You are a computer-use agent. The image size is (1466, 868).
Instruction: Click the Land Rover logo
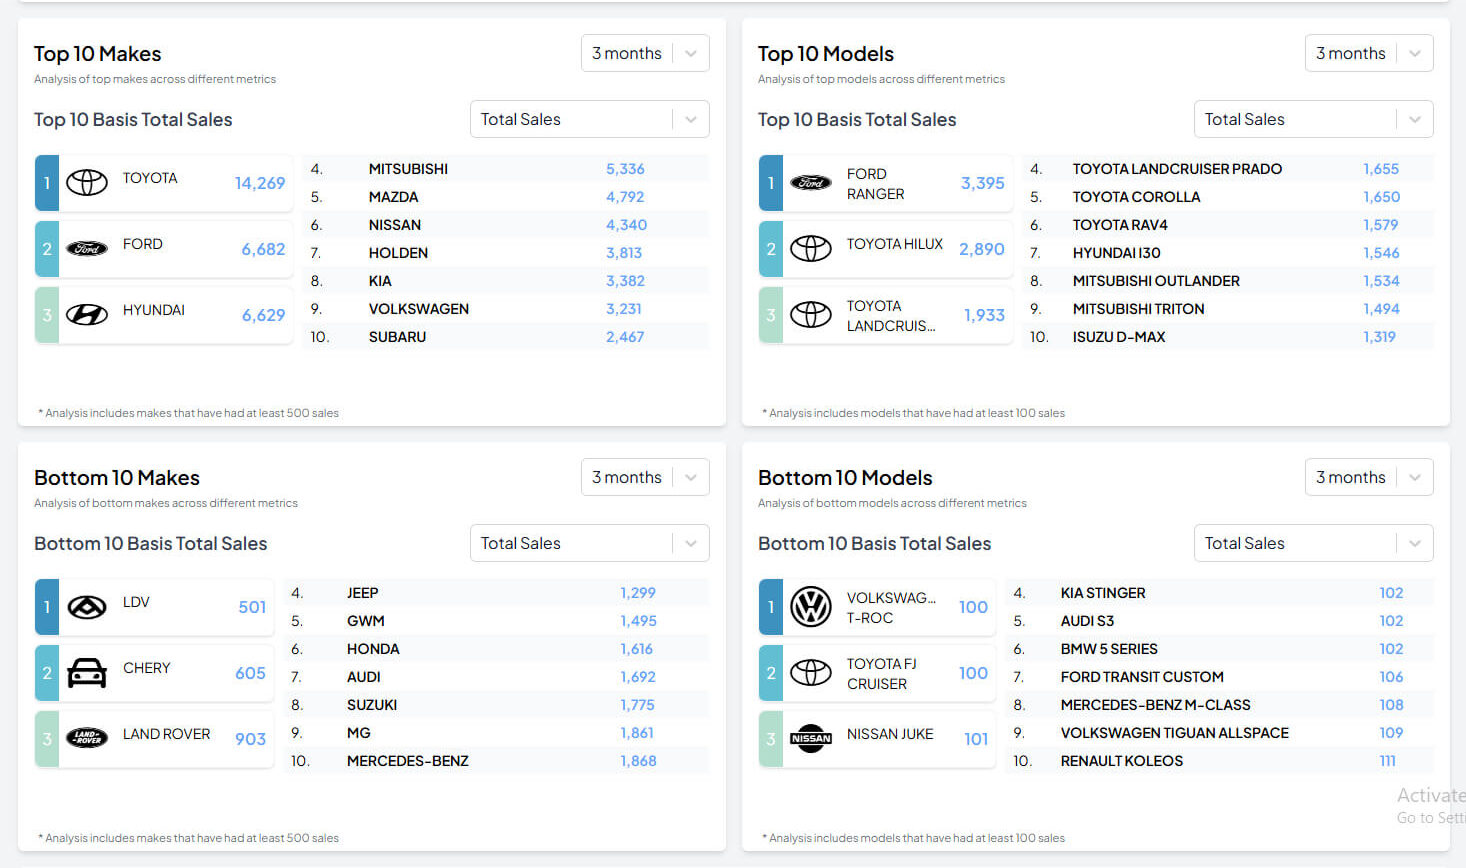point(87,739)
